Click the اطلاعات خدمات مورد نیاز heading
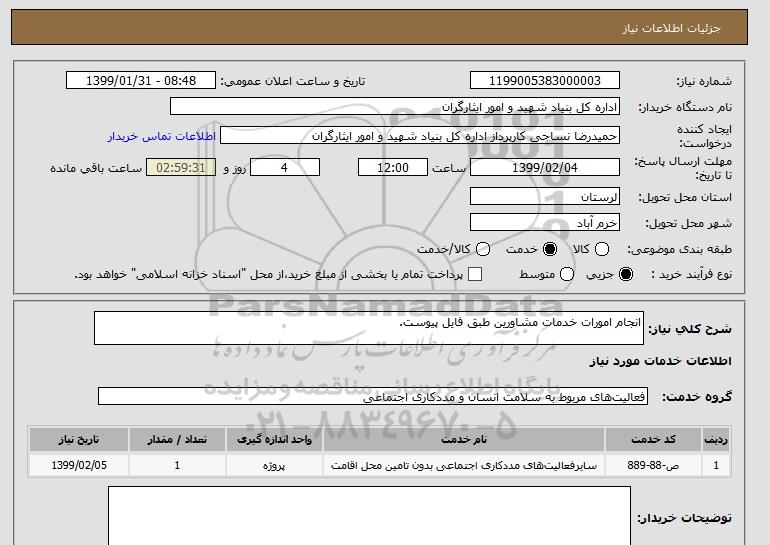Image resolution: width=770 pixels, height=545 pixels. pos(660,361)
